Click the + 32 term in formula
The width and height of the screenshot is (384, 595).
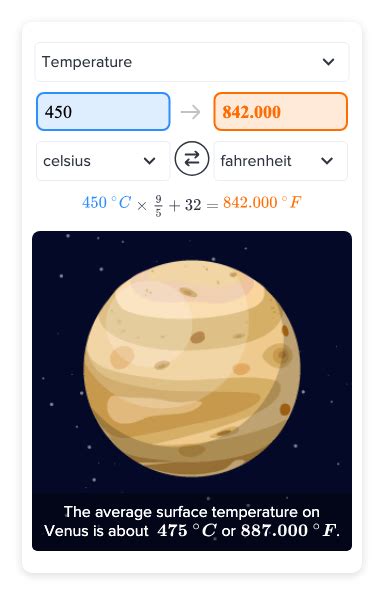click(185, 205)
